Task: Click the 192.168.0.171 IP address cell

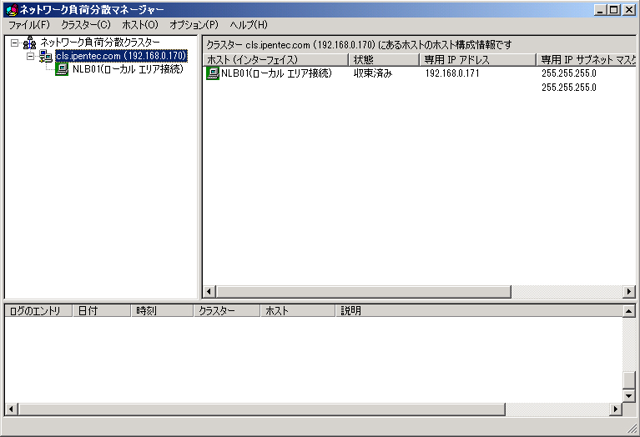Action: click(x=452, y=73)
